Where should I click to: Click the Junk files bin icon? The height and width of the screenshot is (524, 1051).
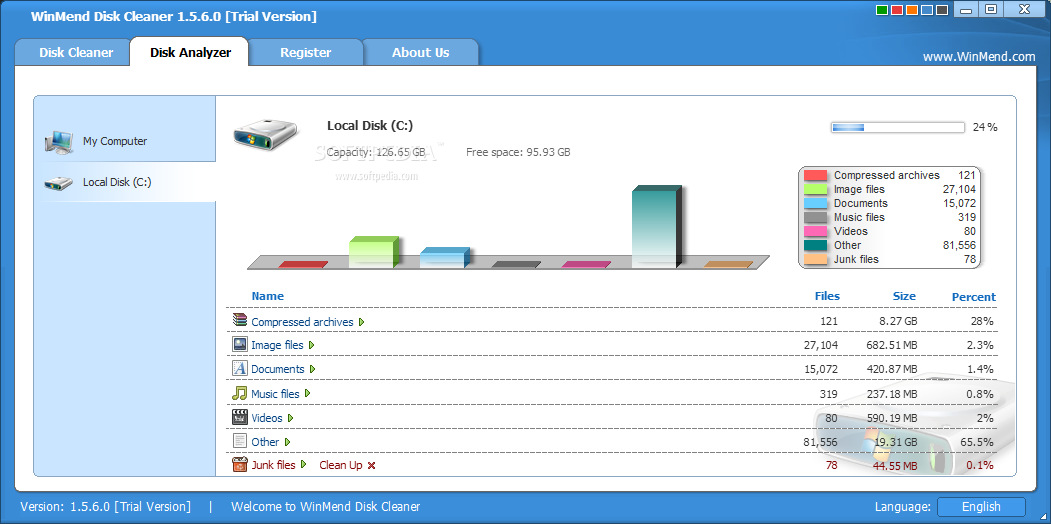point(240,464)
